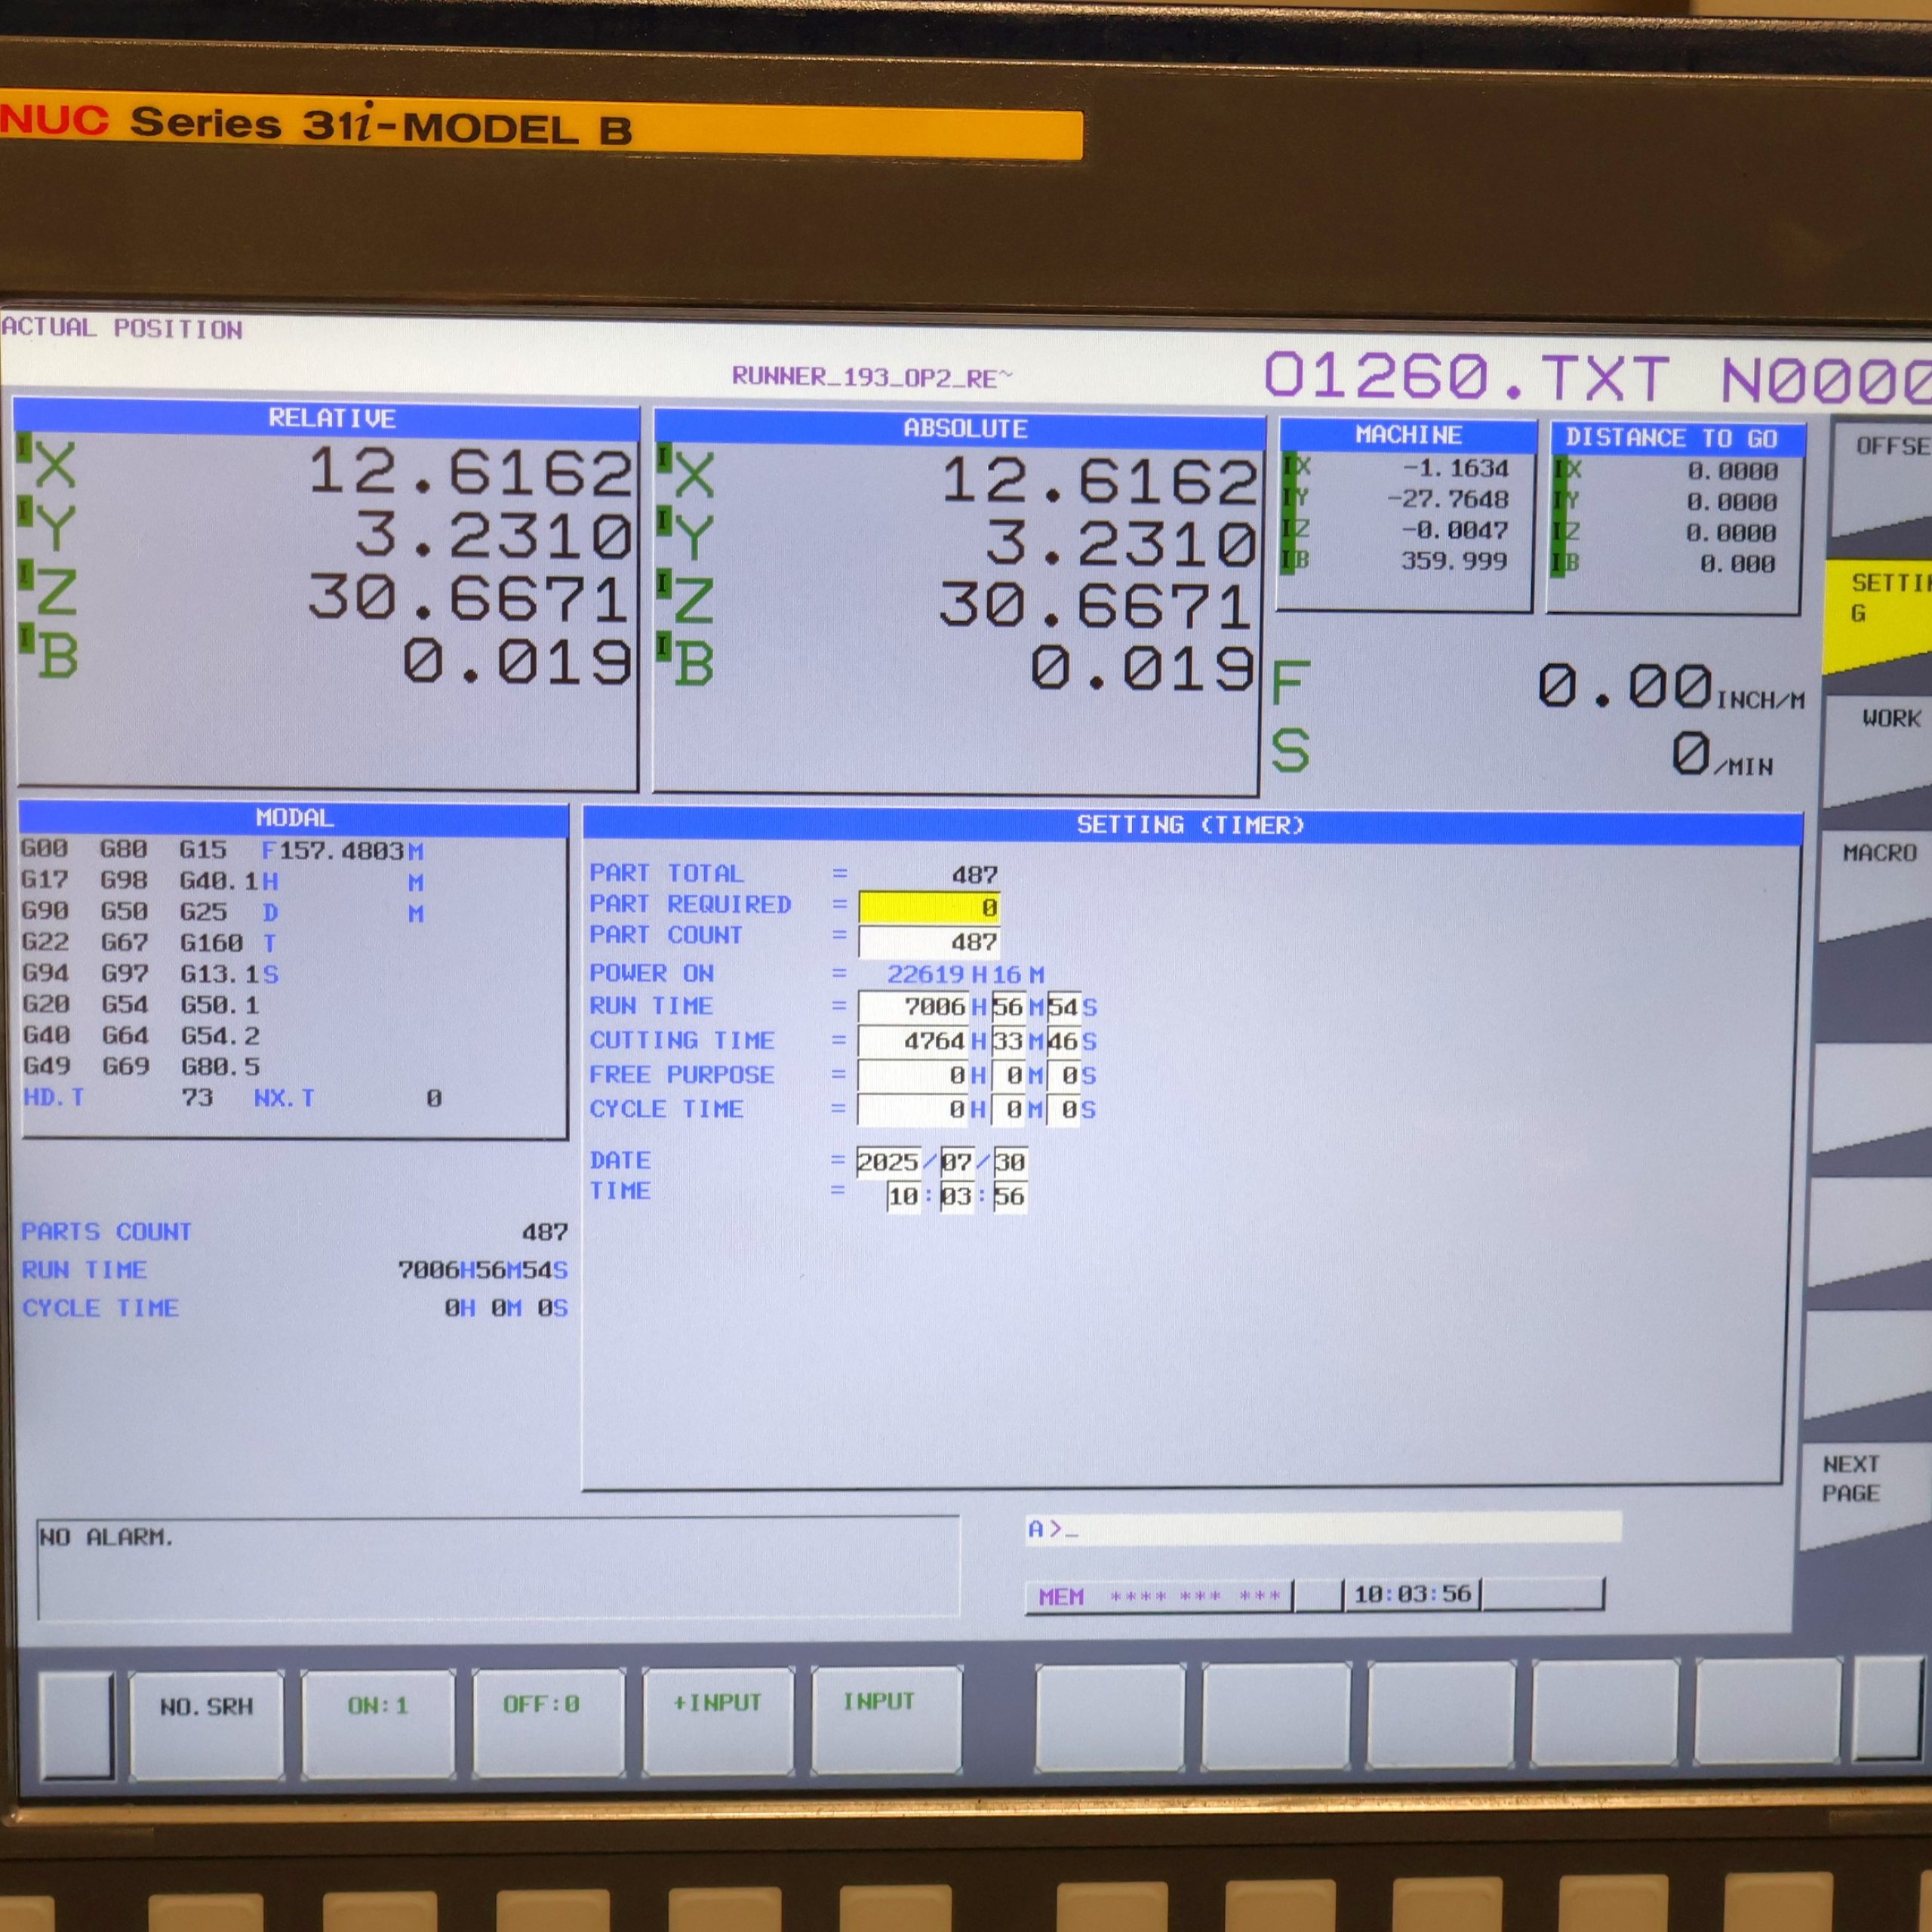
Task: Click the FREE PURPOSE hours field
Action: [913, 1076]
